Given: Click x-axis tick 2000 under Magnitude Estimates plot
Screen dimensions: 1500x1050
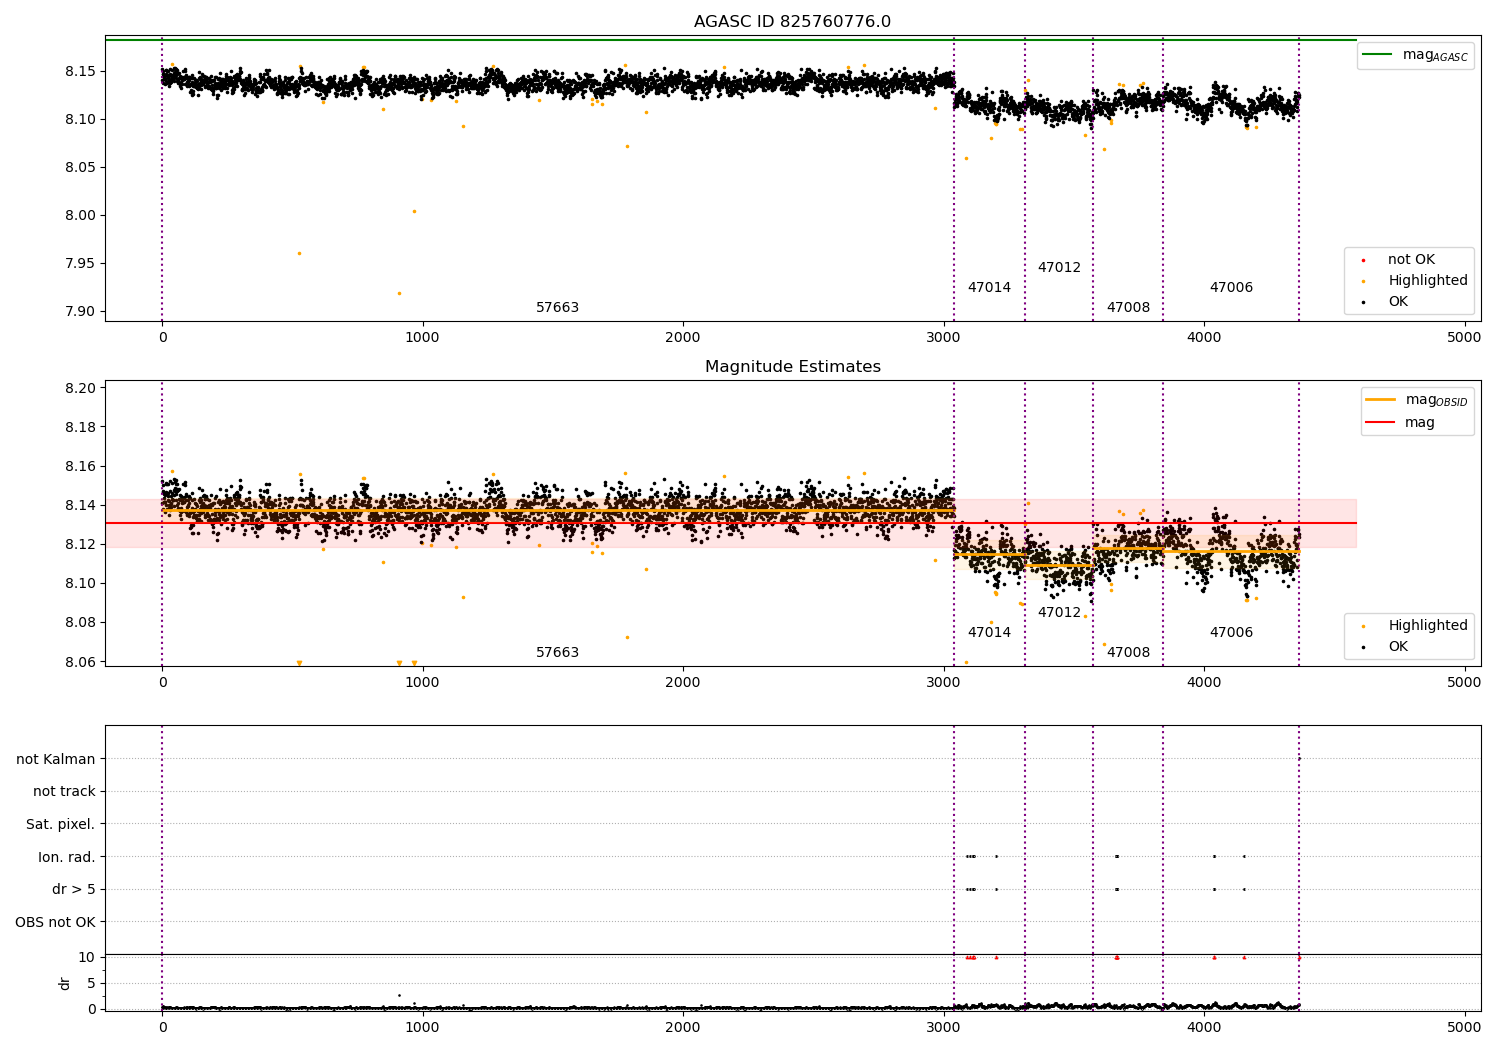Looking at the screenshot, I should click(x=683, y=683).
